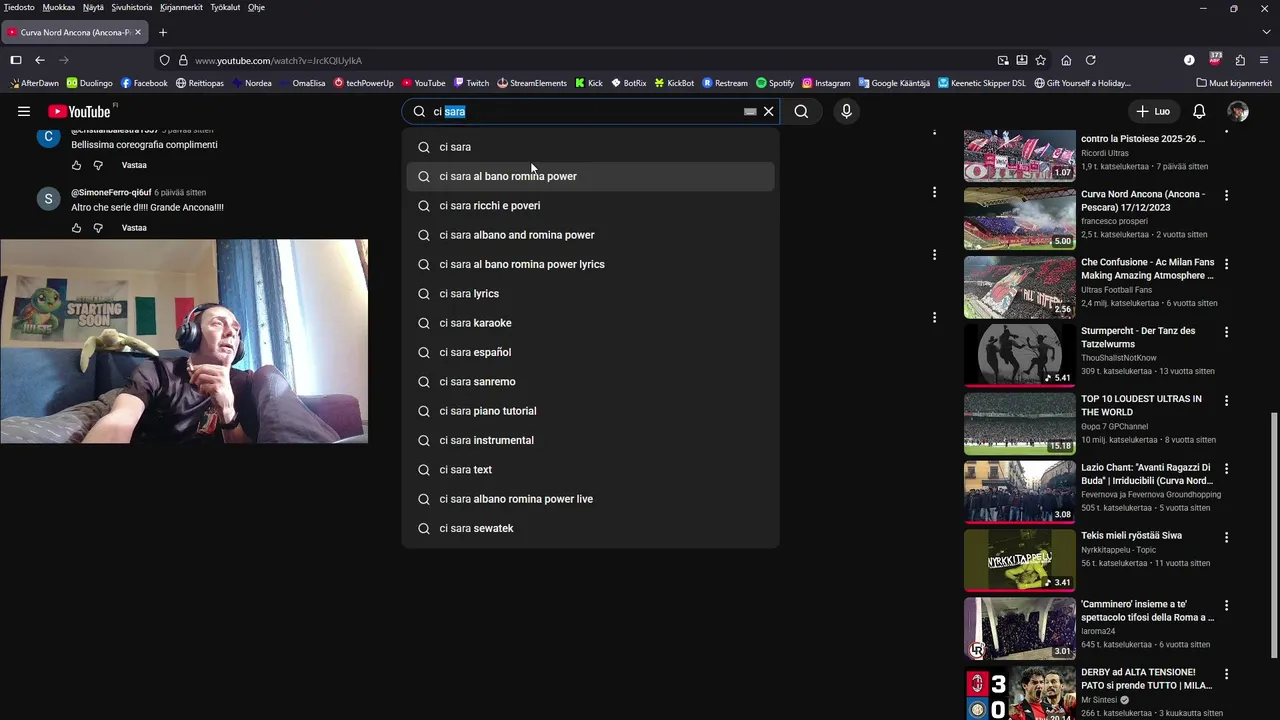1280x720 pixels.
Task: Click the page vertical scrollbar
Action: 1273,535
